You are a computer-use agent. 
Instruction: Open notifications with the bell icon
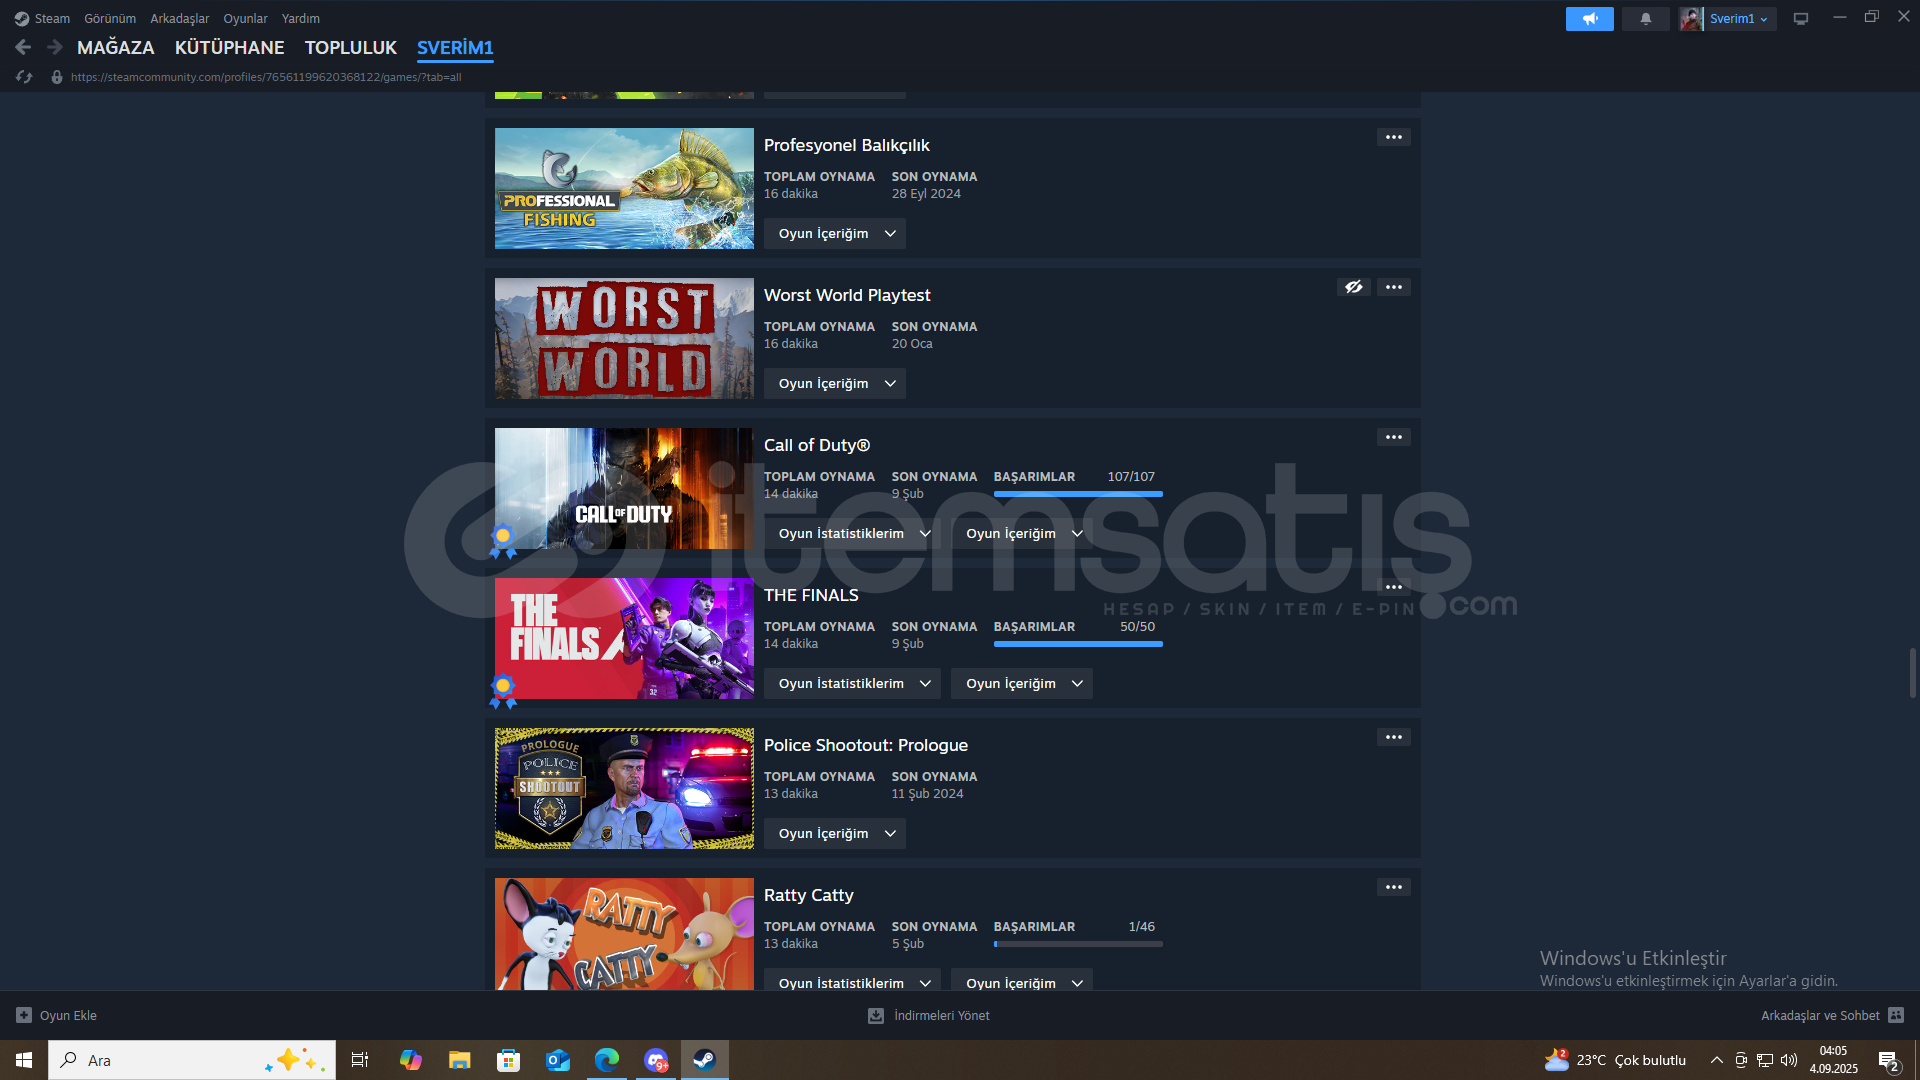point(1645,18)
